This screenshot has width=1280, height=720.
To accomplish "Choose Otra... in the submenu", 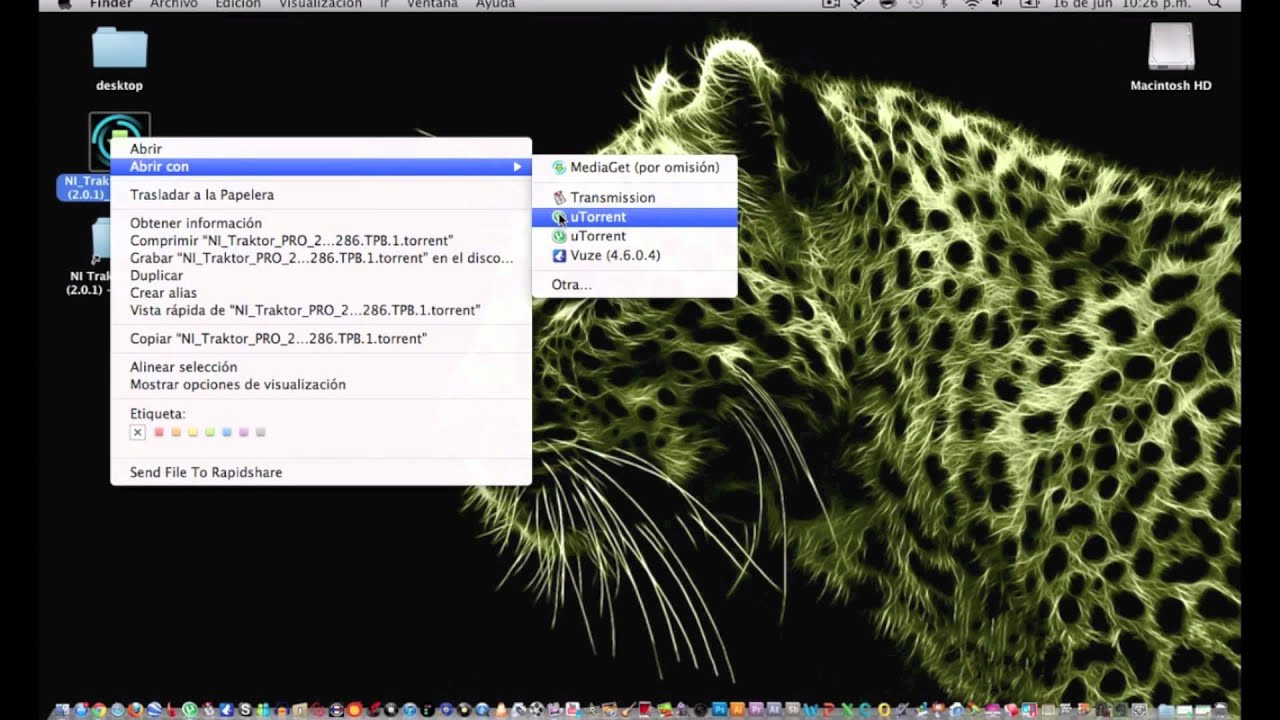I will coord(635,285).
